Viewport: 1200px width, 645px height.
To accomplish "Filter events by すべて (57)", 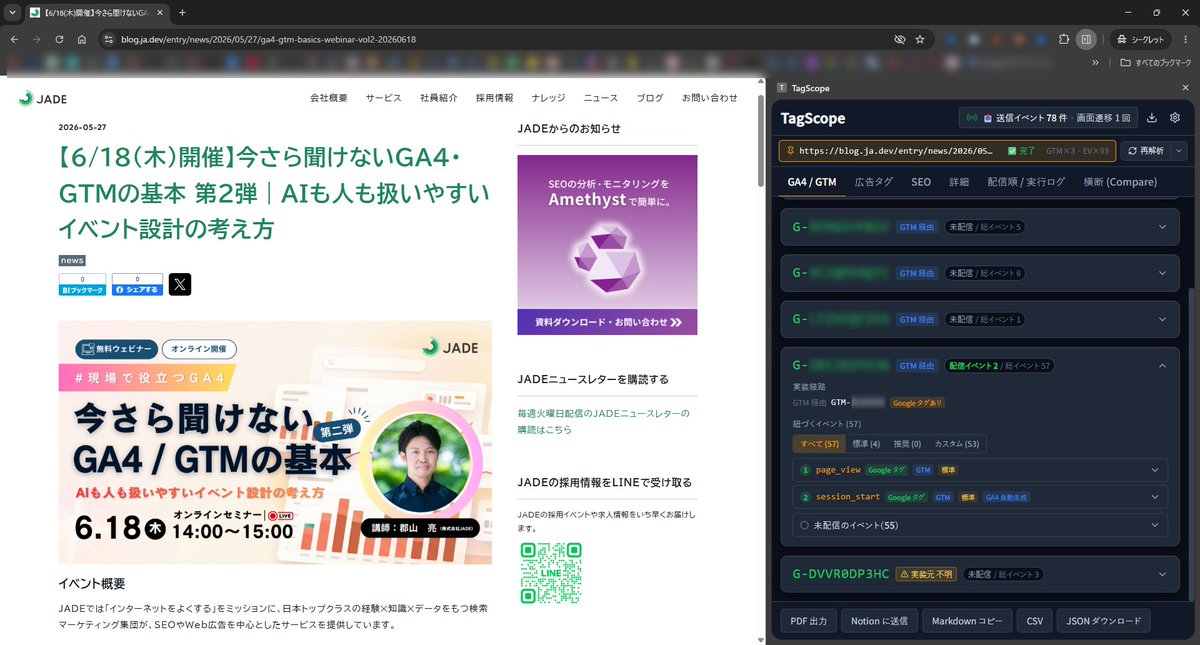I will pos(819,443).
